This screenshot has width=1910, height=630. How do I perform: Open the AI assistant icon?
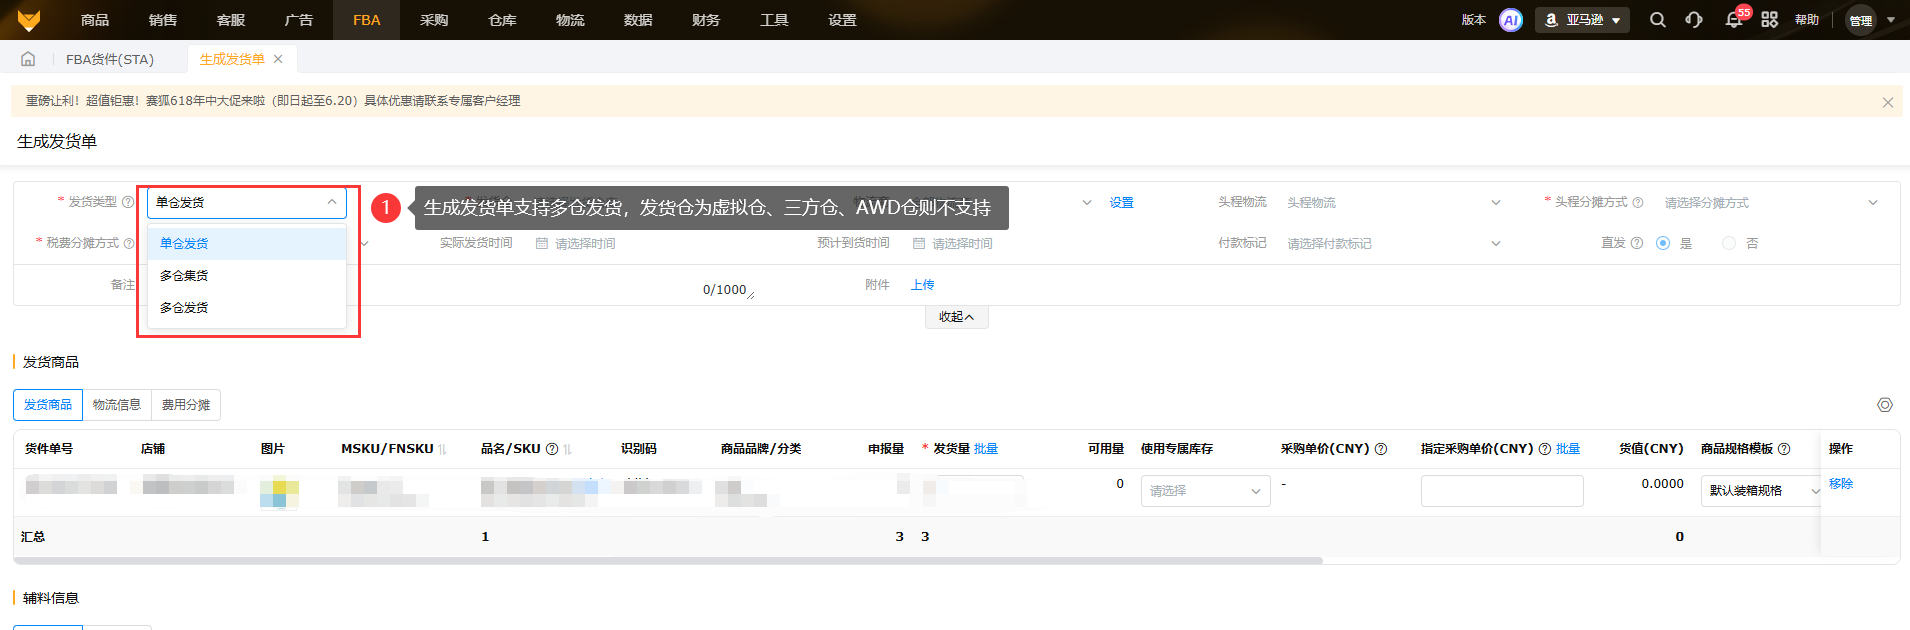[1510, 20]
